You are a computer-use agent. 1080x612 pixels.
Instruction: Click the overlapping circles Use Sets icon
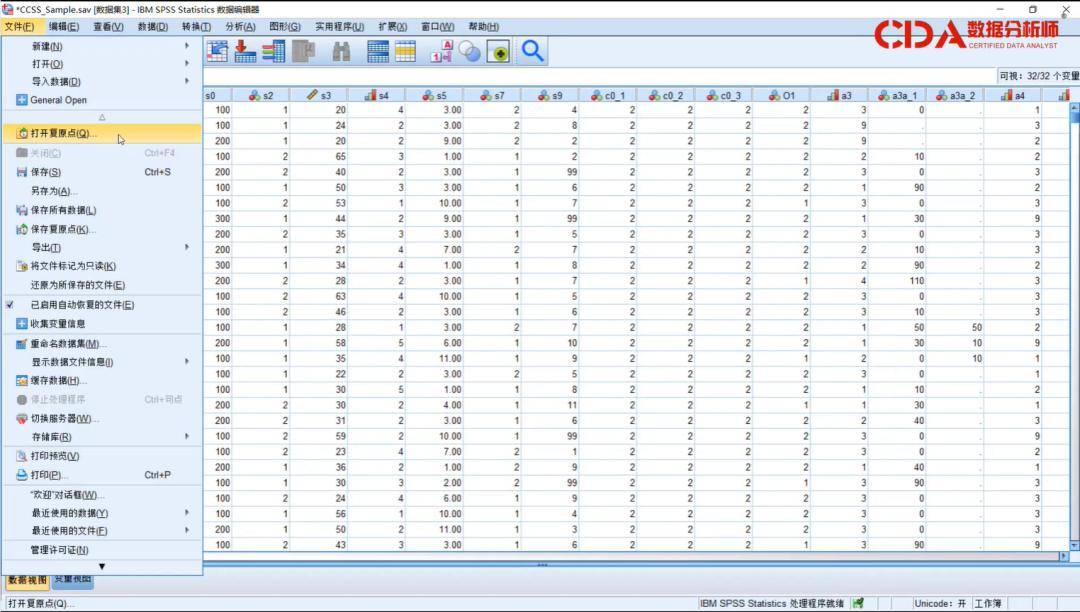(x=470, y=52)
